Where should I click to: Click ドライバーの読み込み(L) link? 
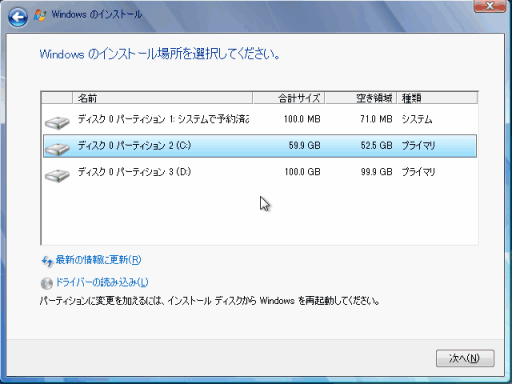[x=102, y=282]
